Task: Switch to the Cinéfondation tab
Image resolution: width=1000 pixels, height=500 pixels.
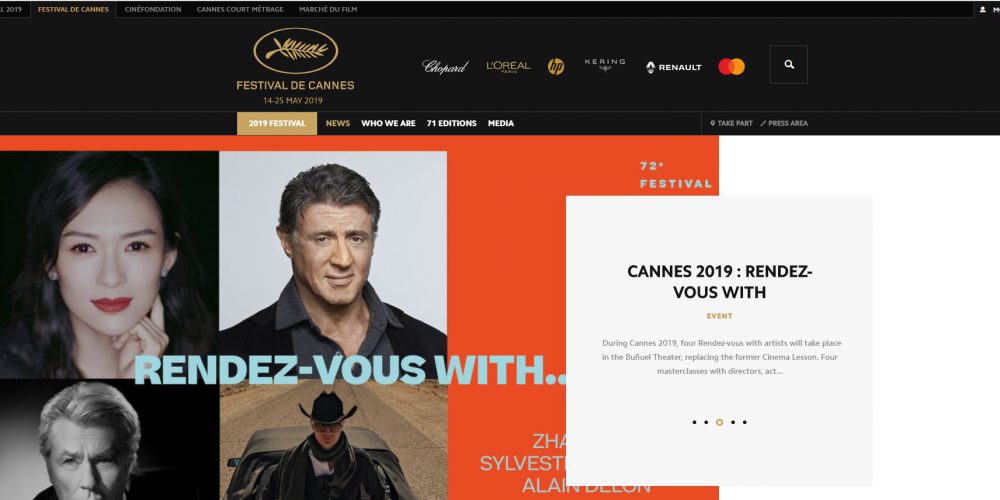Action: [x=153, y=10]
